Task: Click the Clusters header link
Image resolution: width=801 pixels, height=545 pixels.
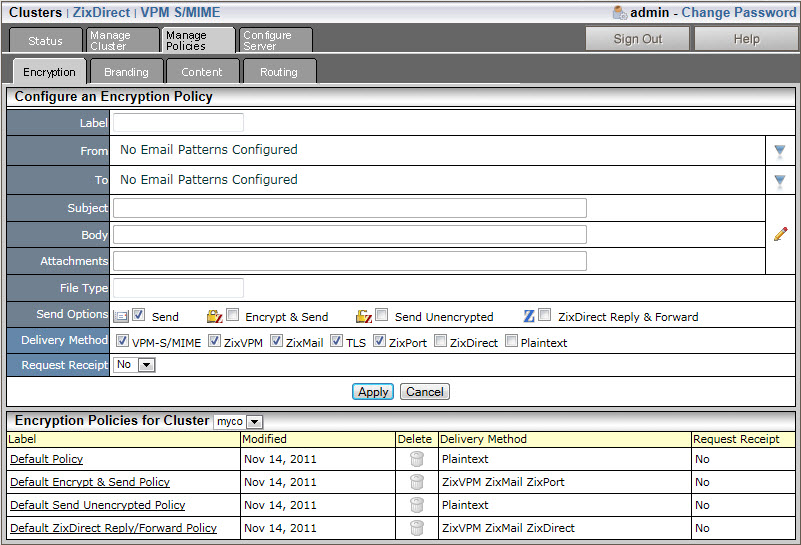Action: 35,12
